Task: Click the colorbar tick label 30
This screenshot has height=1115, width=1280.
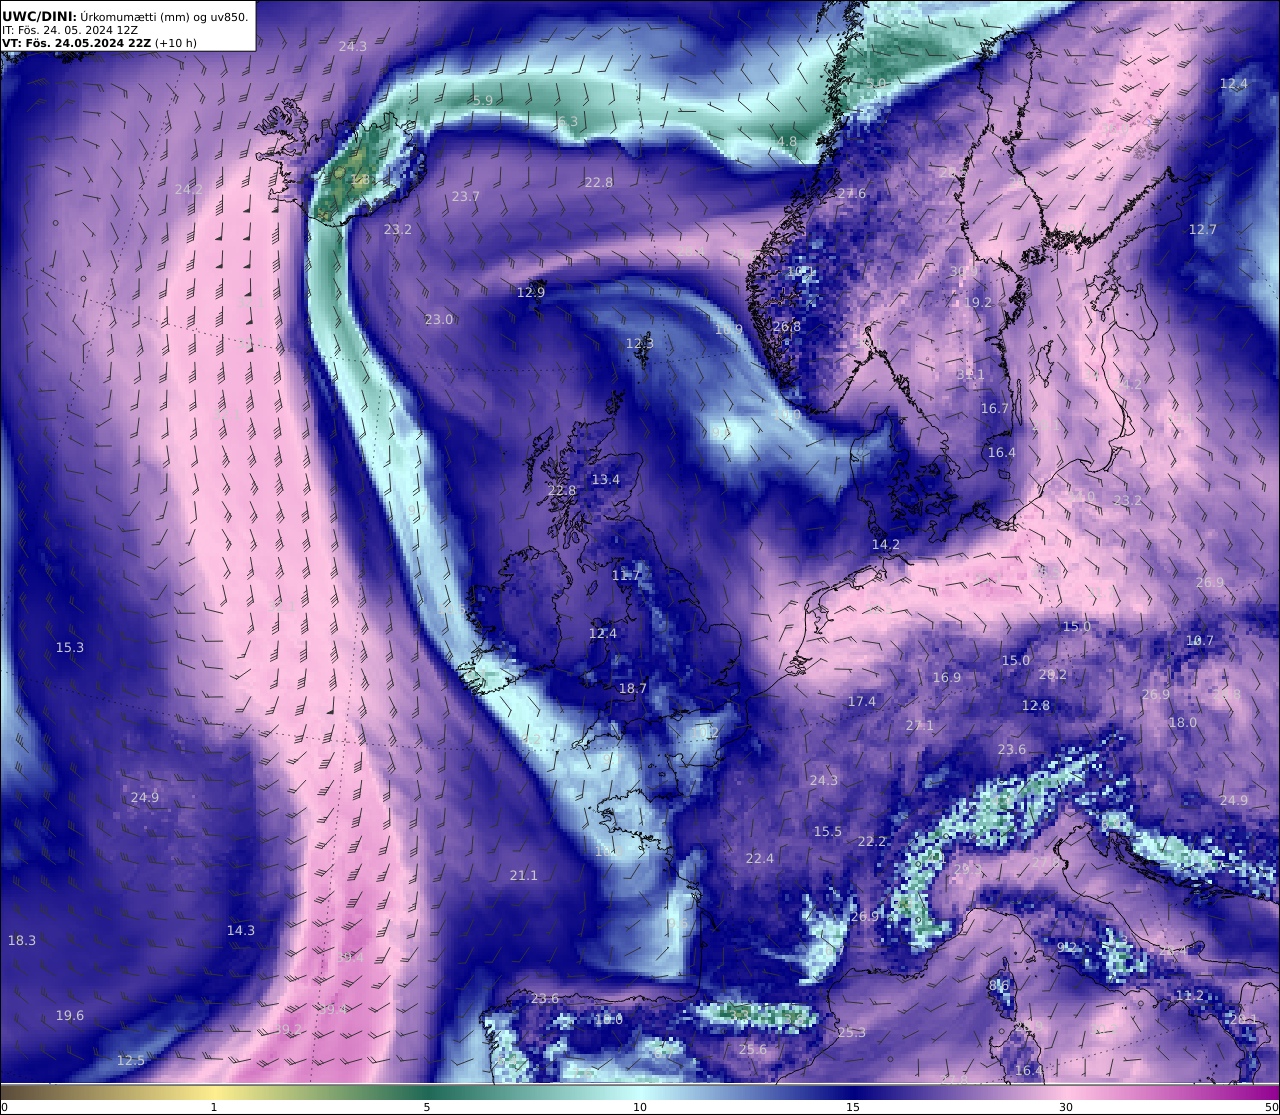Action: pyautogui.click(x=1066, y=1107)
